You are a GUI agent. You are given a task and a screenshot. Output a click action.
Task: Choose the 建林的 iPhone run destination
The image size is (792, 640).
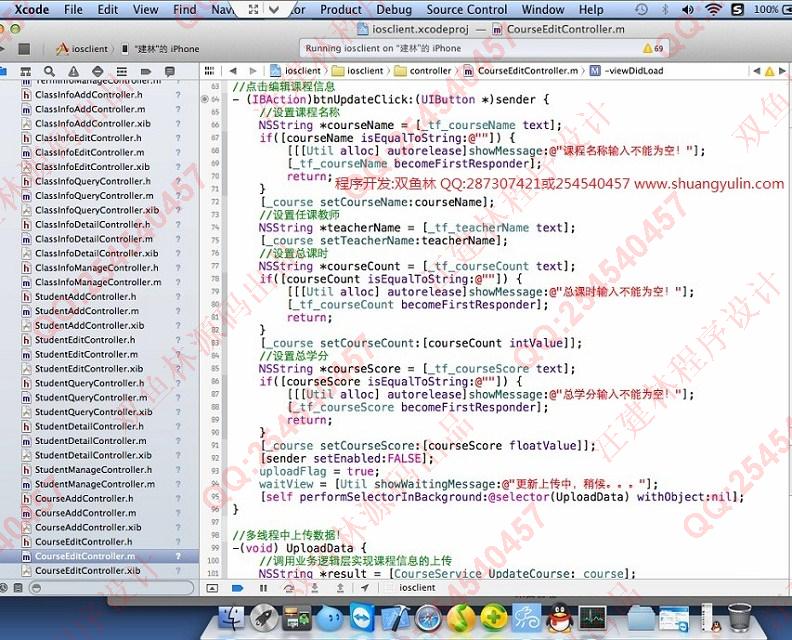point(161,49)
